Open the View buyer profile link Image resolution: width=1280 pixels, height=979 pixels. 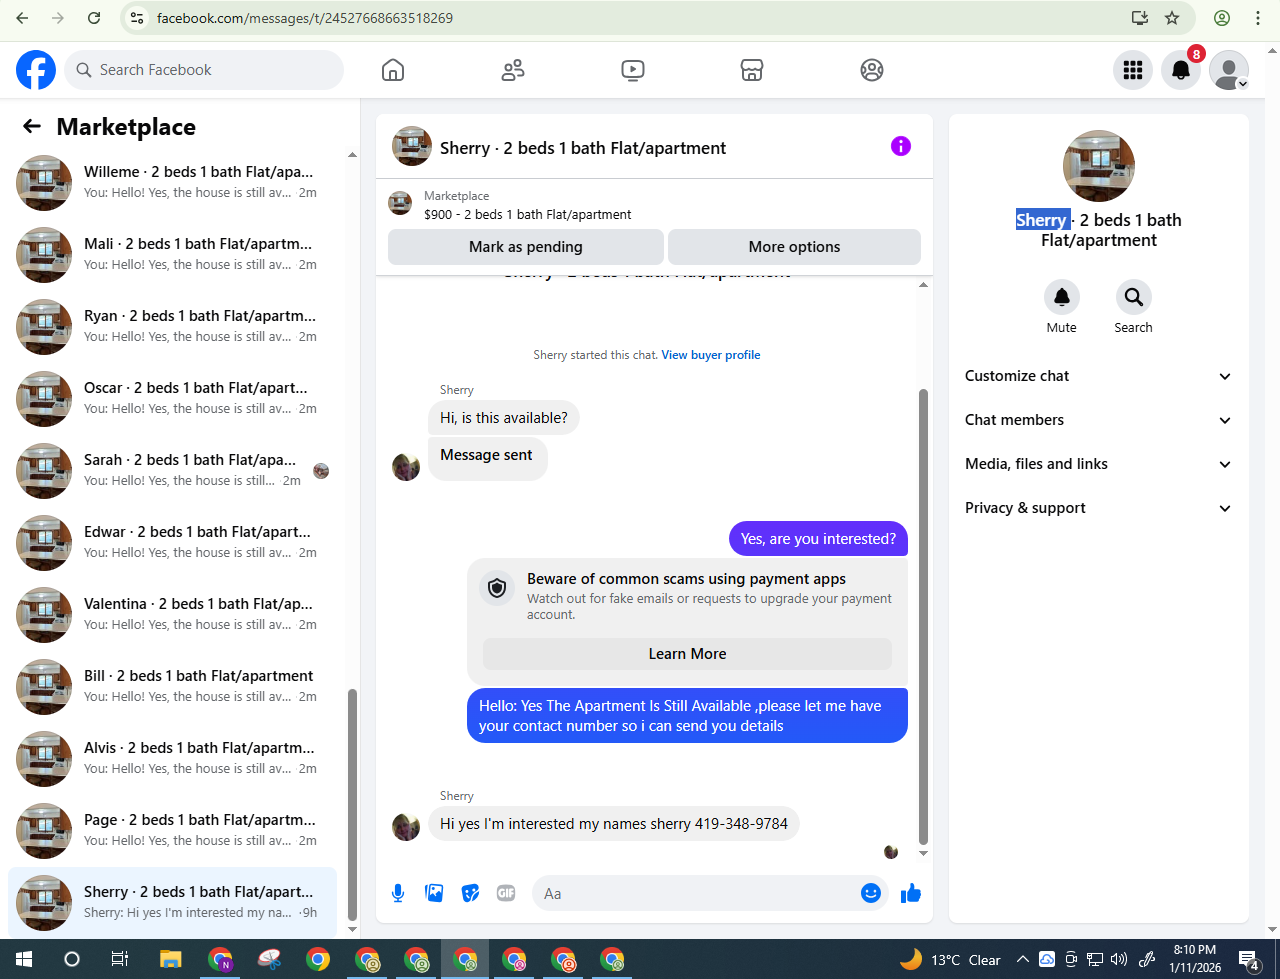click(711, 355)
